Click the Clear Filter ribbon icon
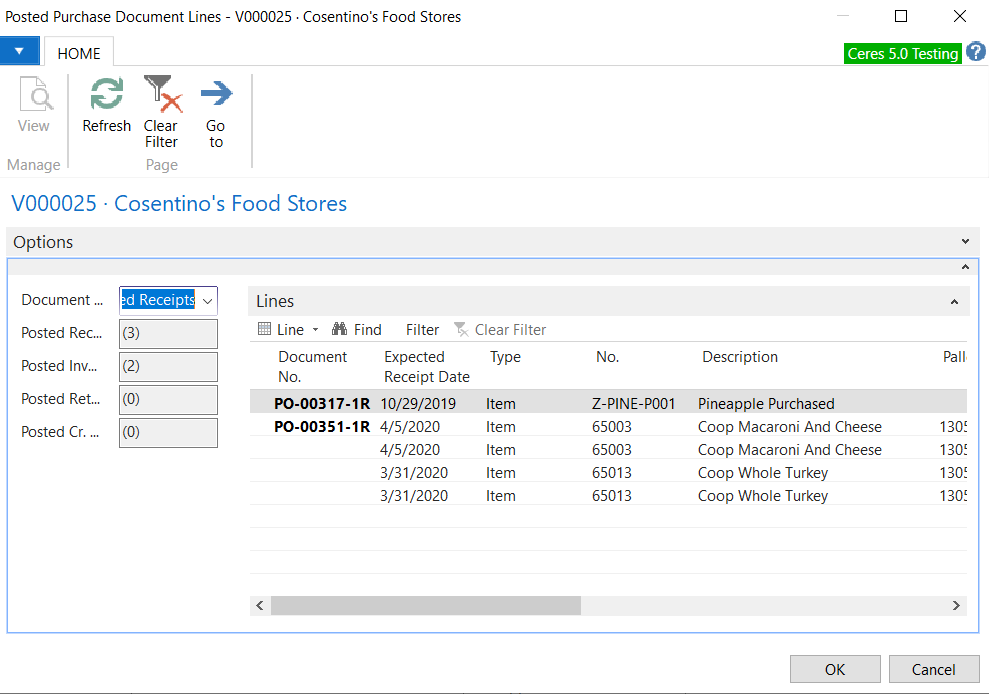989x694 pixels. 161,96
